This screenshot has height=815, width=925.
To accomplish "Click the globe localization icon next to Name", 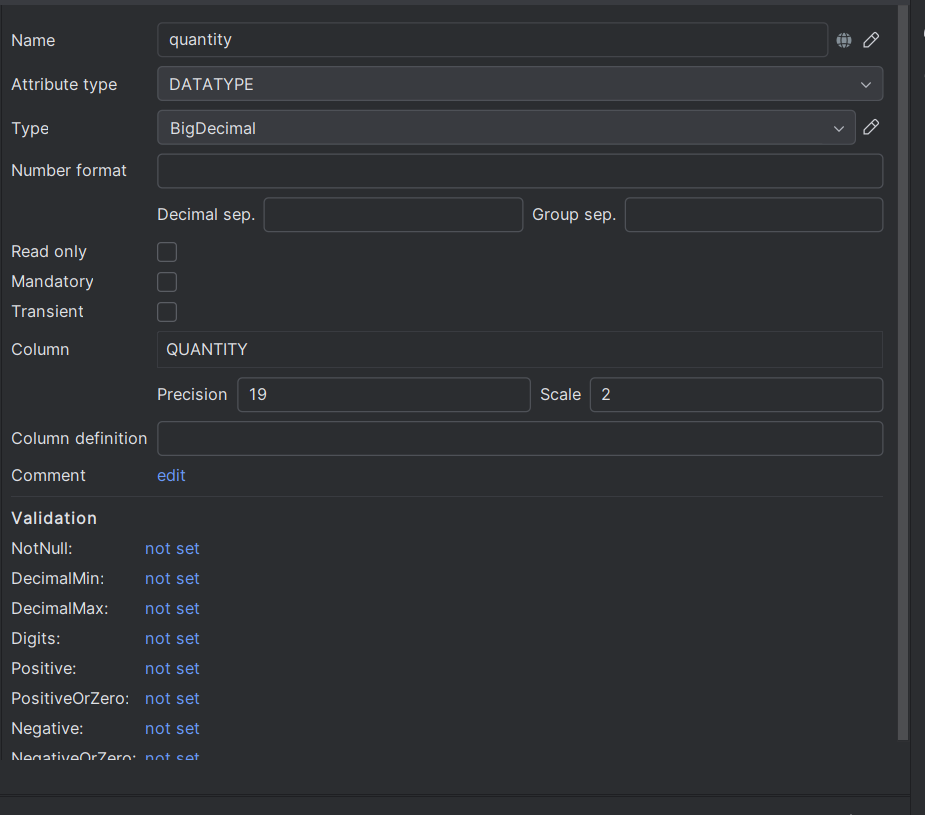I will pyautogui.click(x=844, y=40).
